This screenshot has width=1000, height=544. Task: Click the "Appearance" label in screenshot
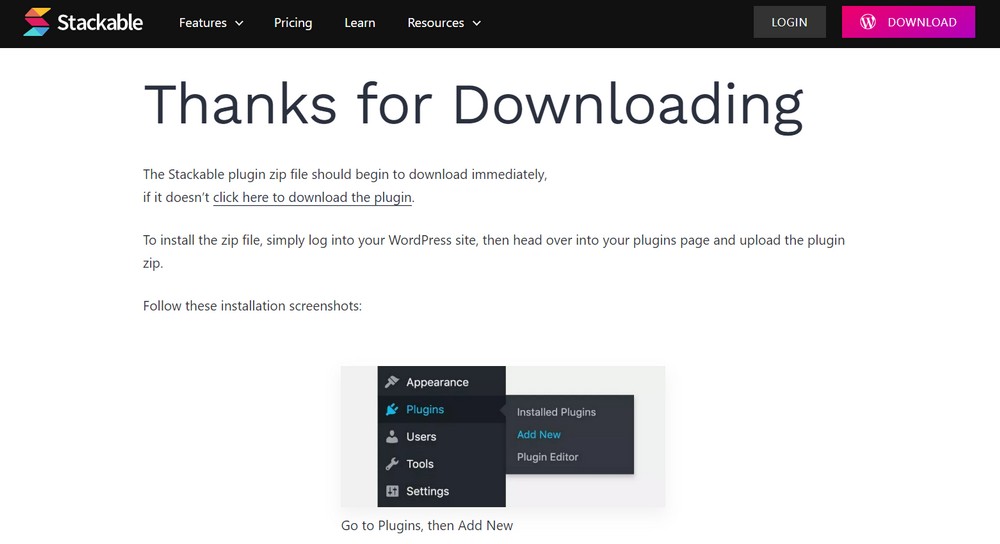pyautogui.click(x=438, y=382)
